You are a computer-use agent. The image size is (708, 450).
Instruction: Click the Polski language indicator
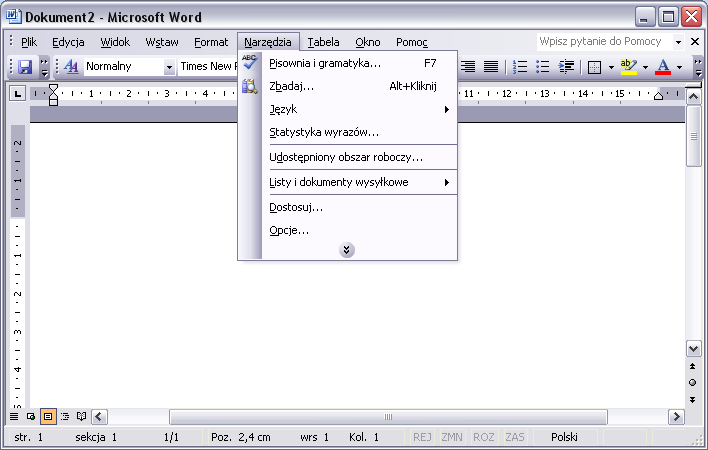[x=564, y=437]
